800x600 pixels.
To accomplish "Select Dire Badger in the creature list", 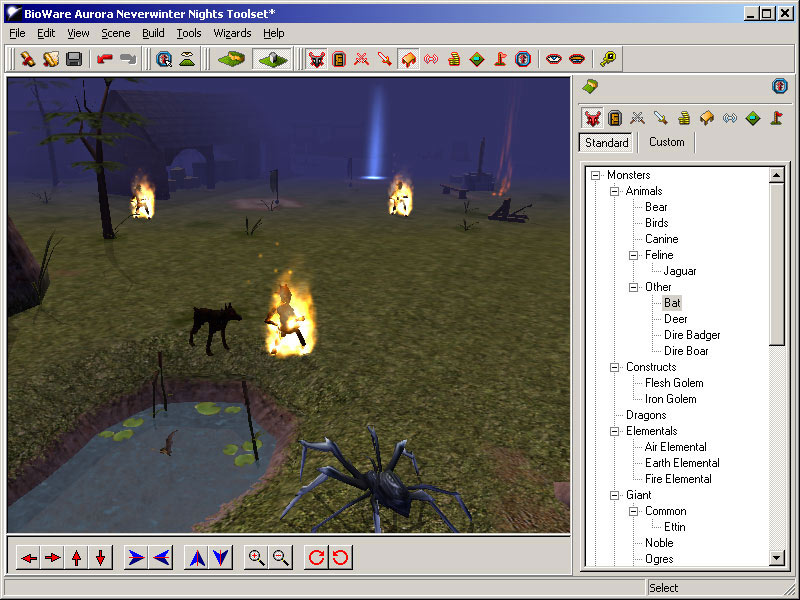I will point(692,335).
